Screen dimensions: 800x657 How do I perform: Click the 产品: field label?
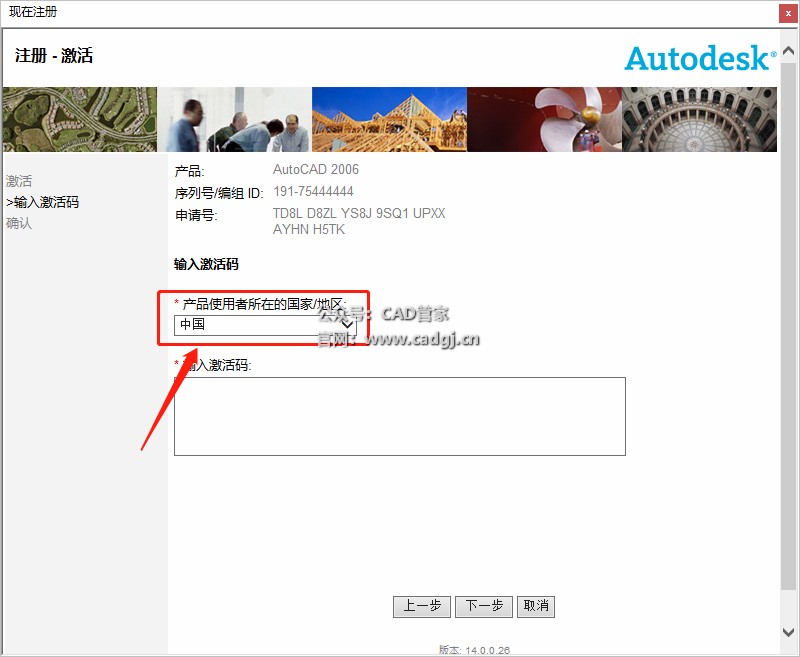point(189,171)
